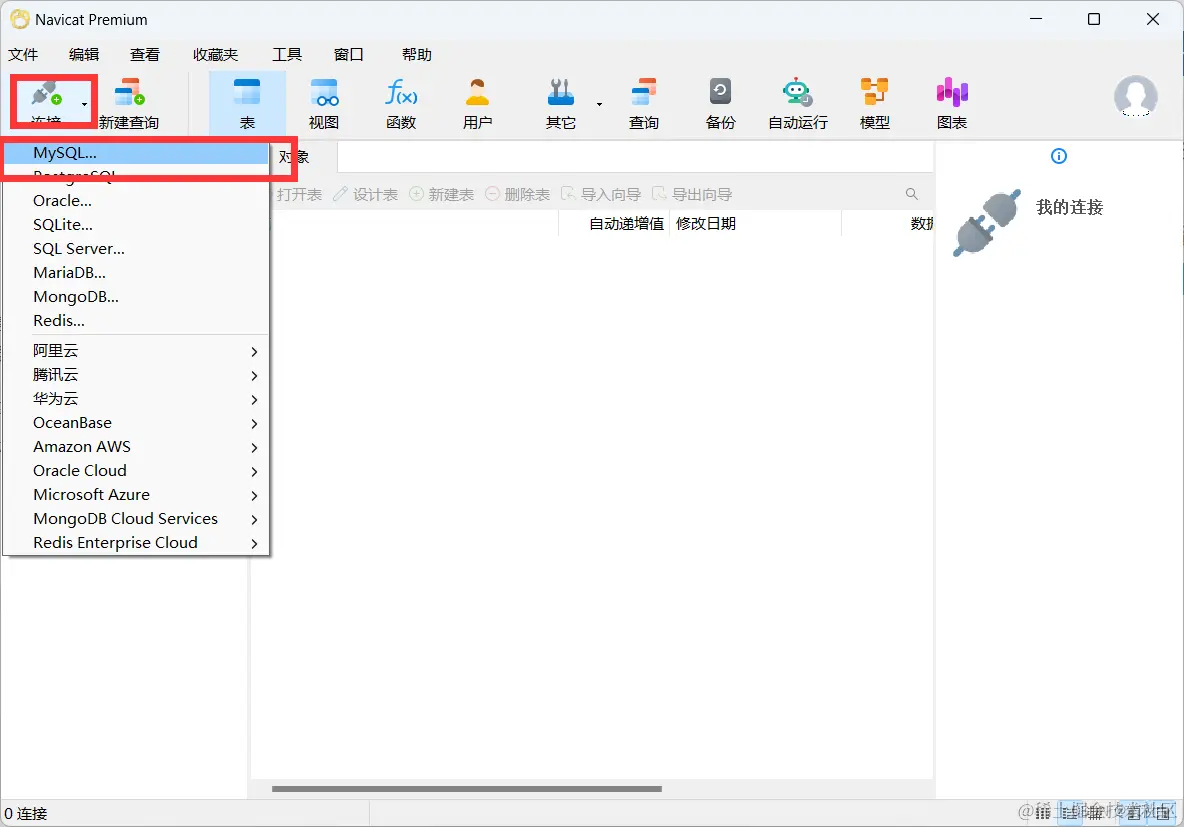Click the horizontal scrollbar in object list

coord(467,788)
